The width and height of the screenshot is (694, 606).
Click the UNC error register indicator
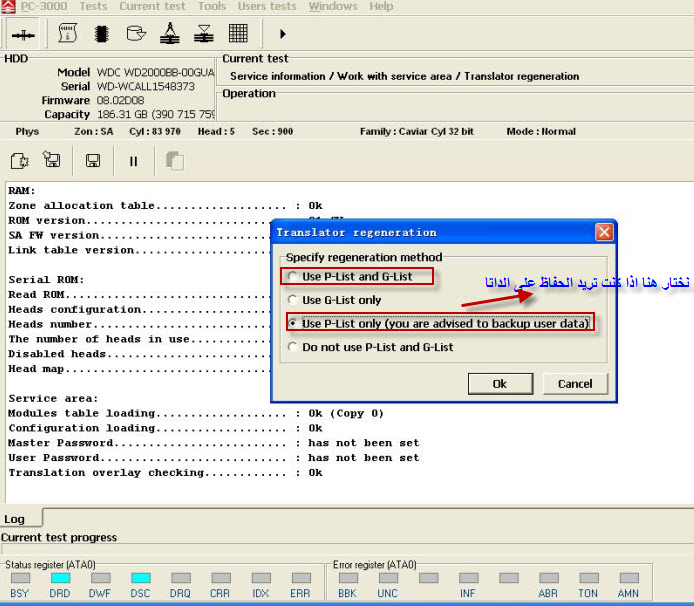pyautogui.click(x=388, y=578)
